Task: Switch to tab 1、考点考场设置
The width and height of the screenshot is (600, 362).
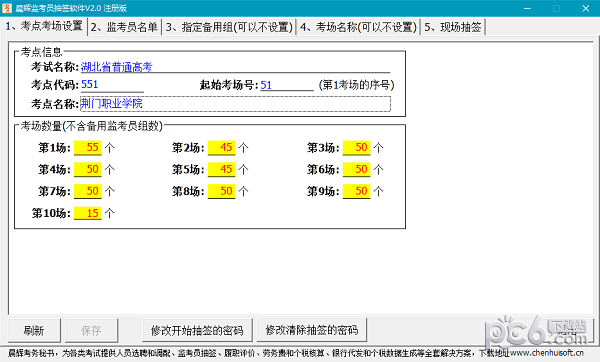Action: 44,26
